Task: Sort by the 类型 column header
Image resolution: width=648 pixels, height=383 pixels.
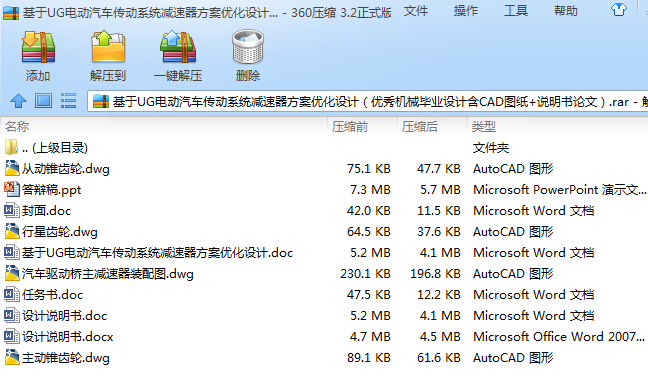Action: (484, 126)
